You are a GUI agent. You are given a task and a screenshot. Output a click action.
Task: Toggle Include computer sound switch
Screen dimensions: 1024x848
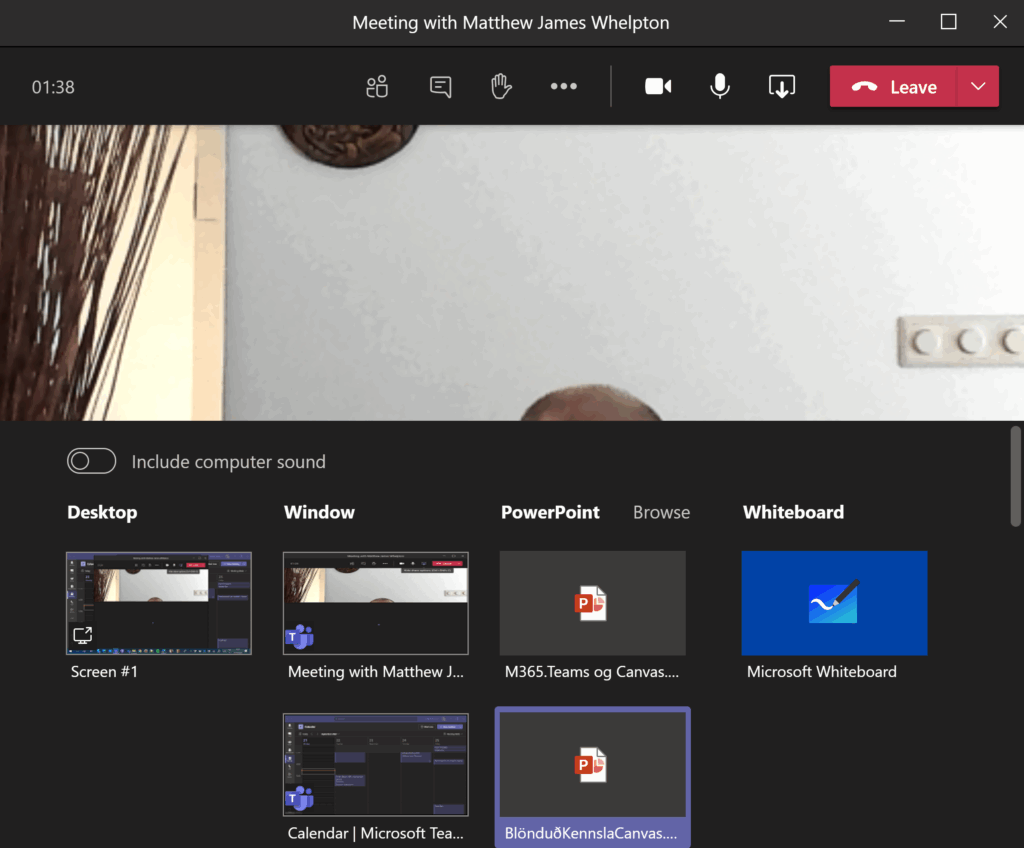tap(92, 461)
